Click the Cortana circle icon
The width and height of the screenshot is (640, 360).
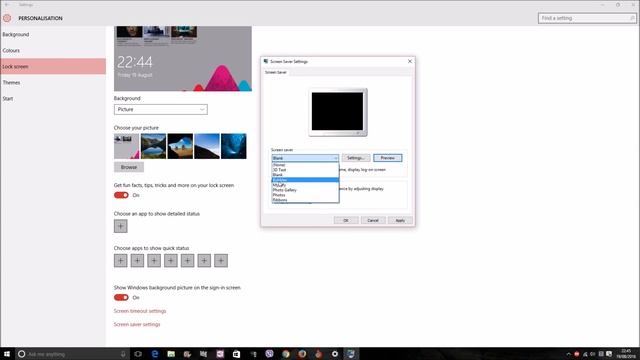22,354
